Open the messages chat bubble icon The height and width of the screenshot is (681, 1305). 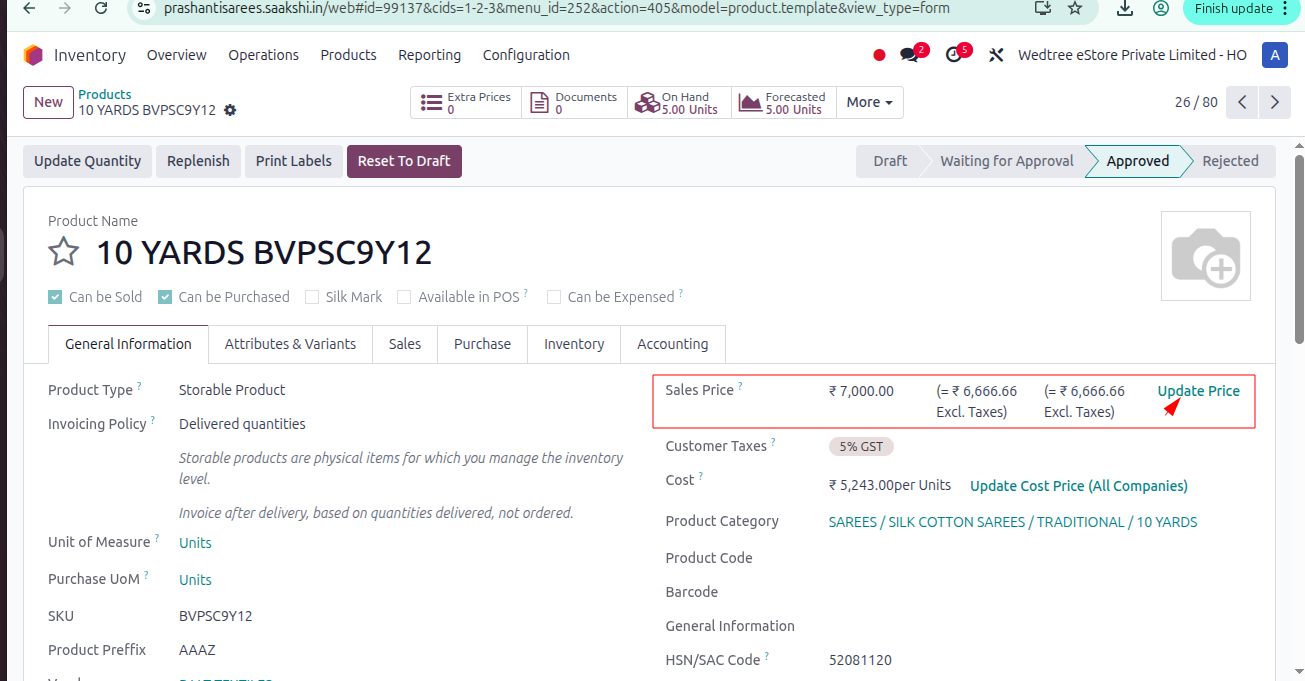pos(909,55)
